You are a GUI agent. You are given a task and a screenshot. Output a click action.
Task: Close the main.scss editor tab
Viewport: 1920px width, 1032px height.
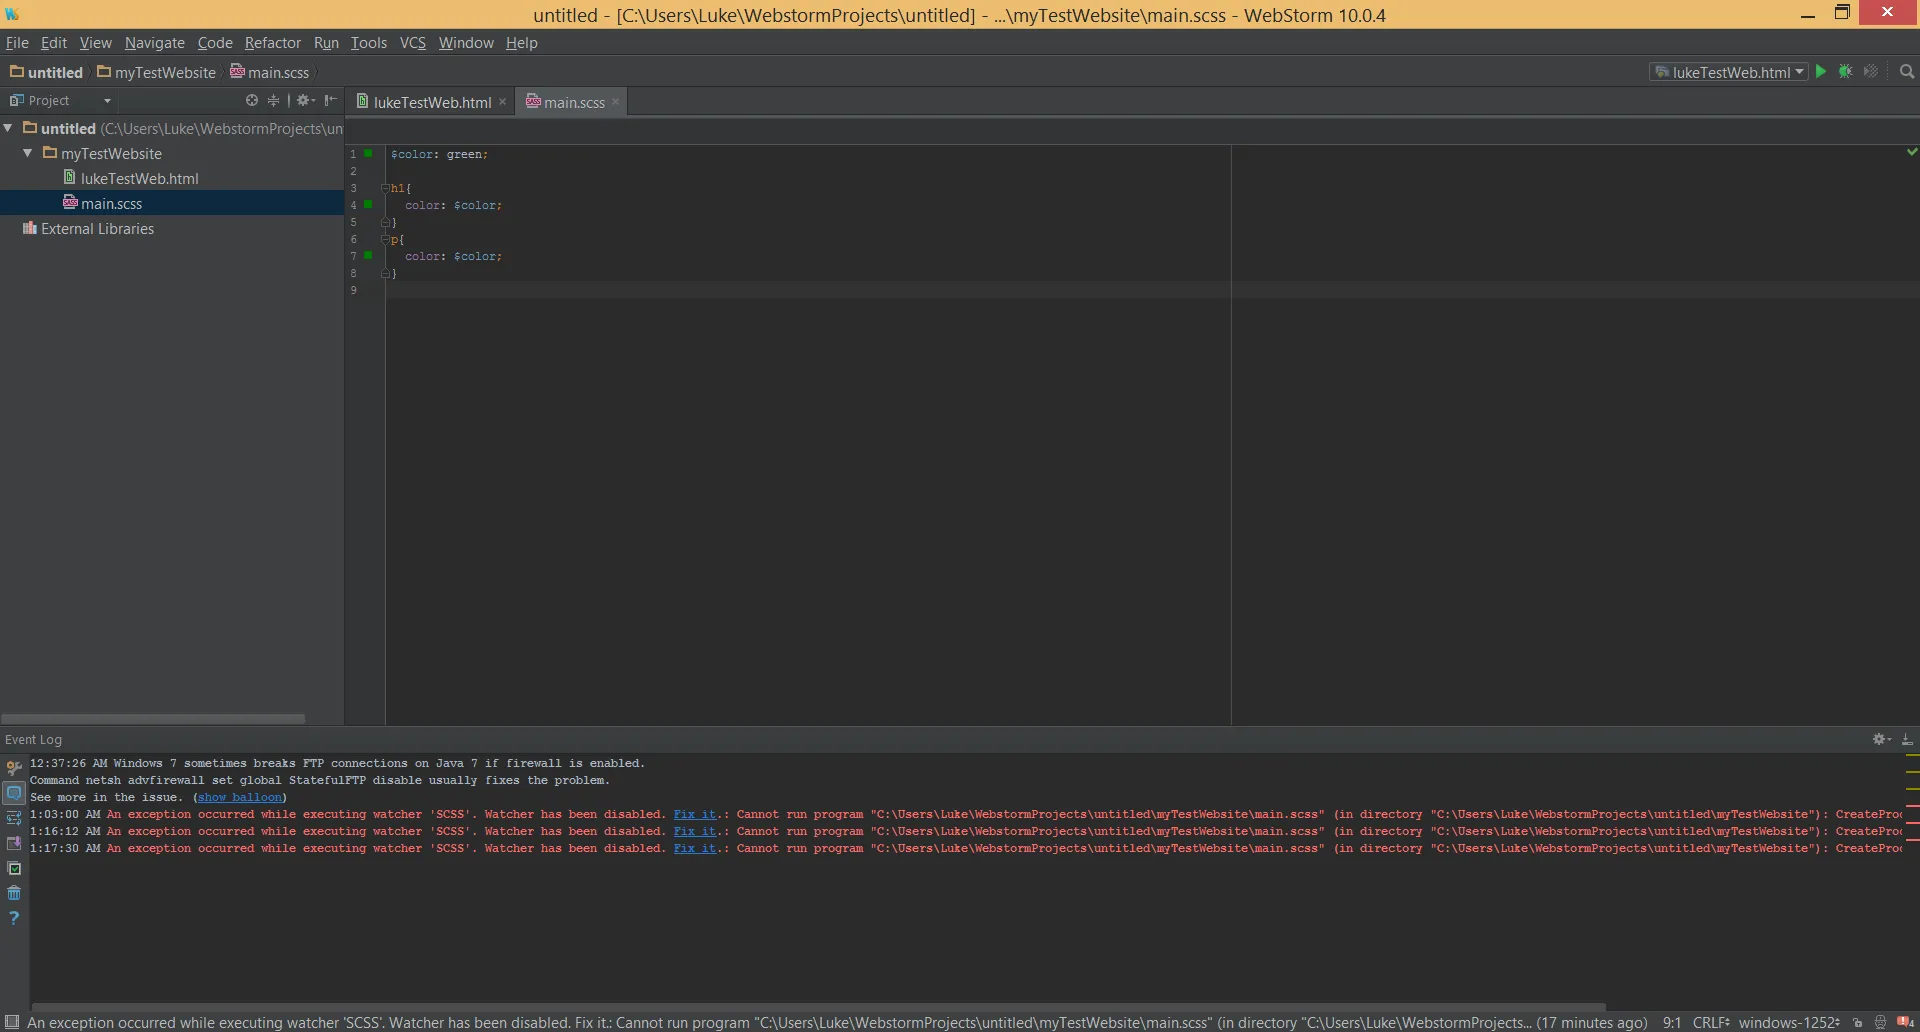point(616,102)
